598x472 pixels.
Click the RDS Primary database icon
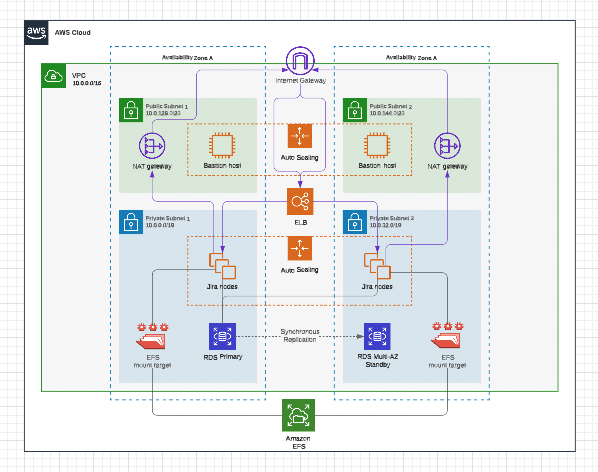click(x=222, y=336)
